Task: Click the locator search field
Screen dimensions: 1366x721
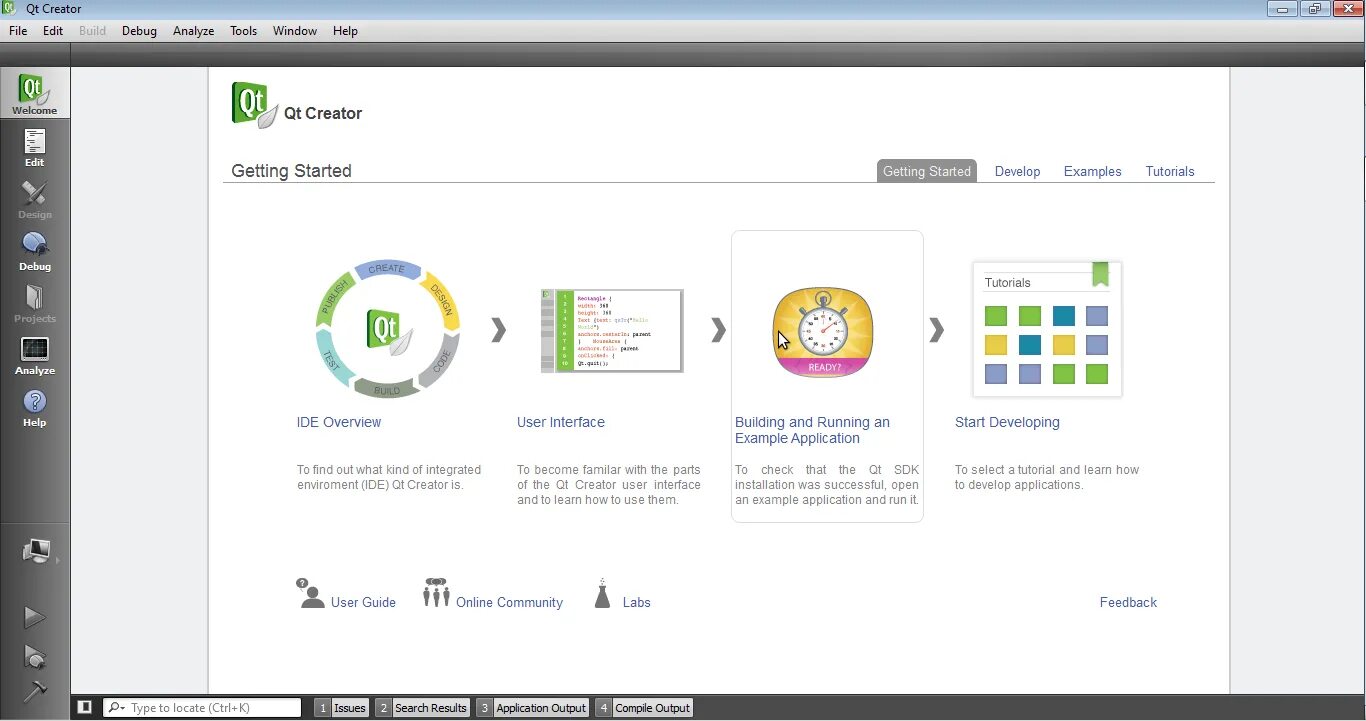Action: (202, 707)
